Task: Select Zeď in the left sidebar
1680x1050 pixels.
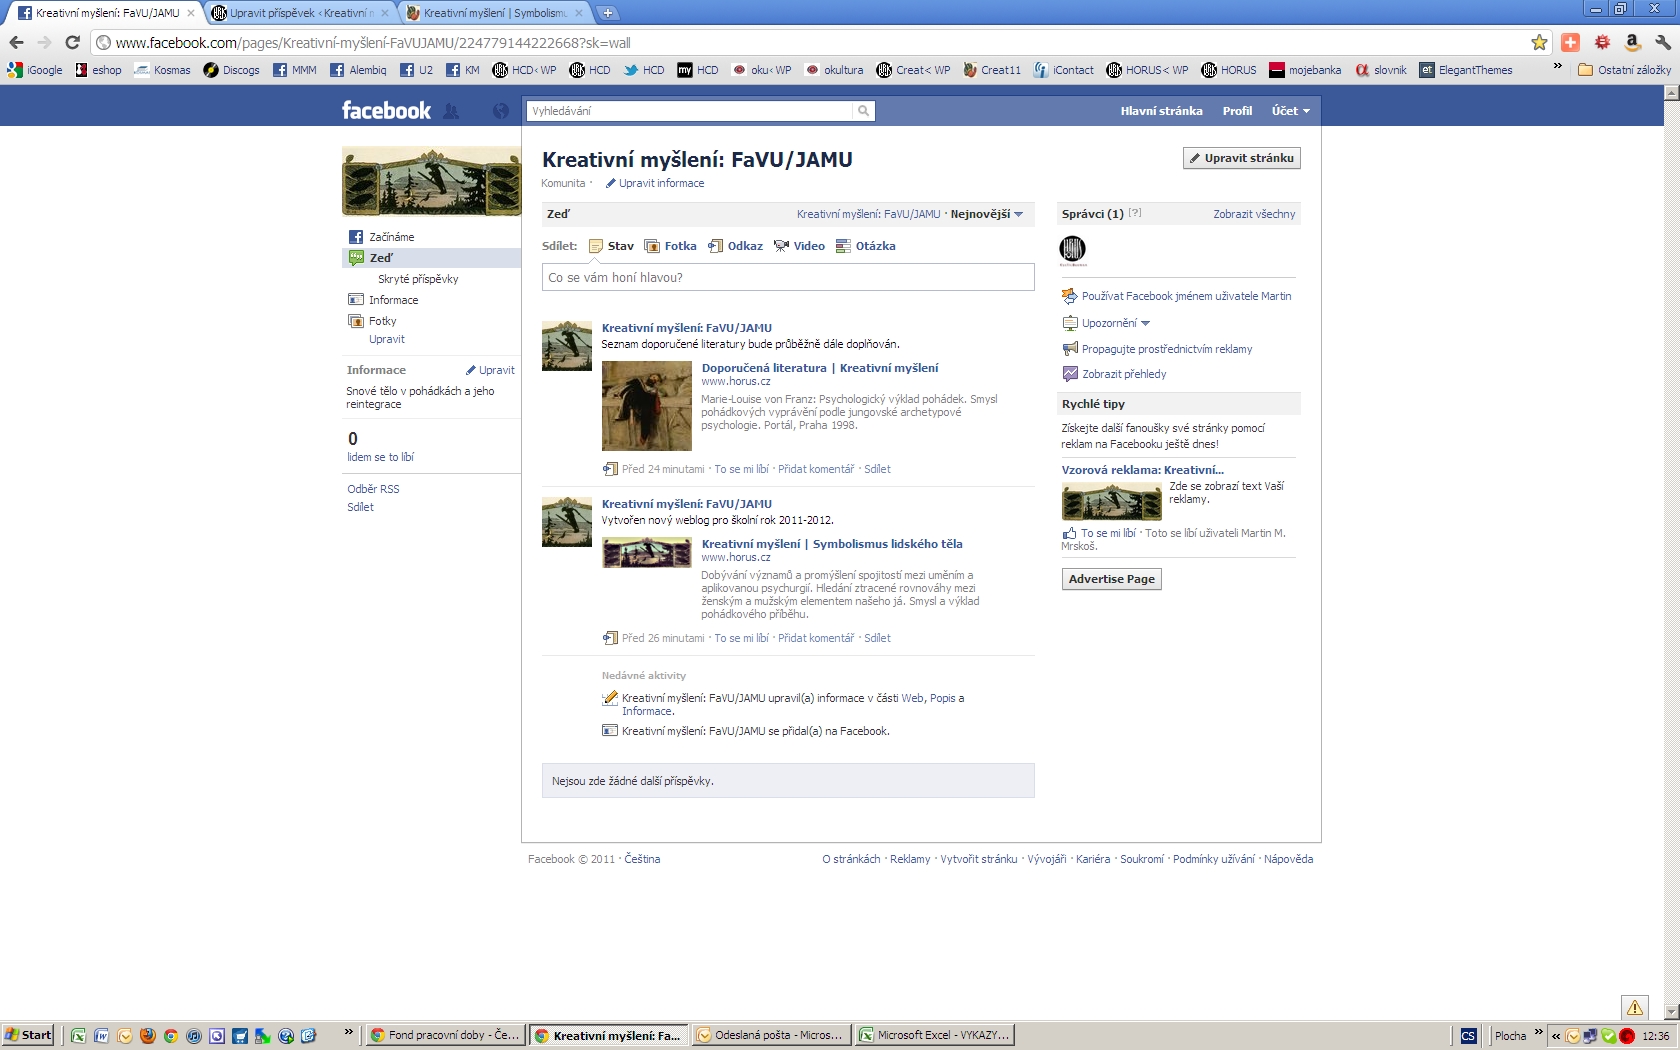Action: 431,258
